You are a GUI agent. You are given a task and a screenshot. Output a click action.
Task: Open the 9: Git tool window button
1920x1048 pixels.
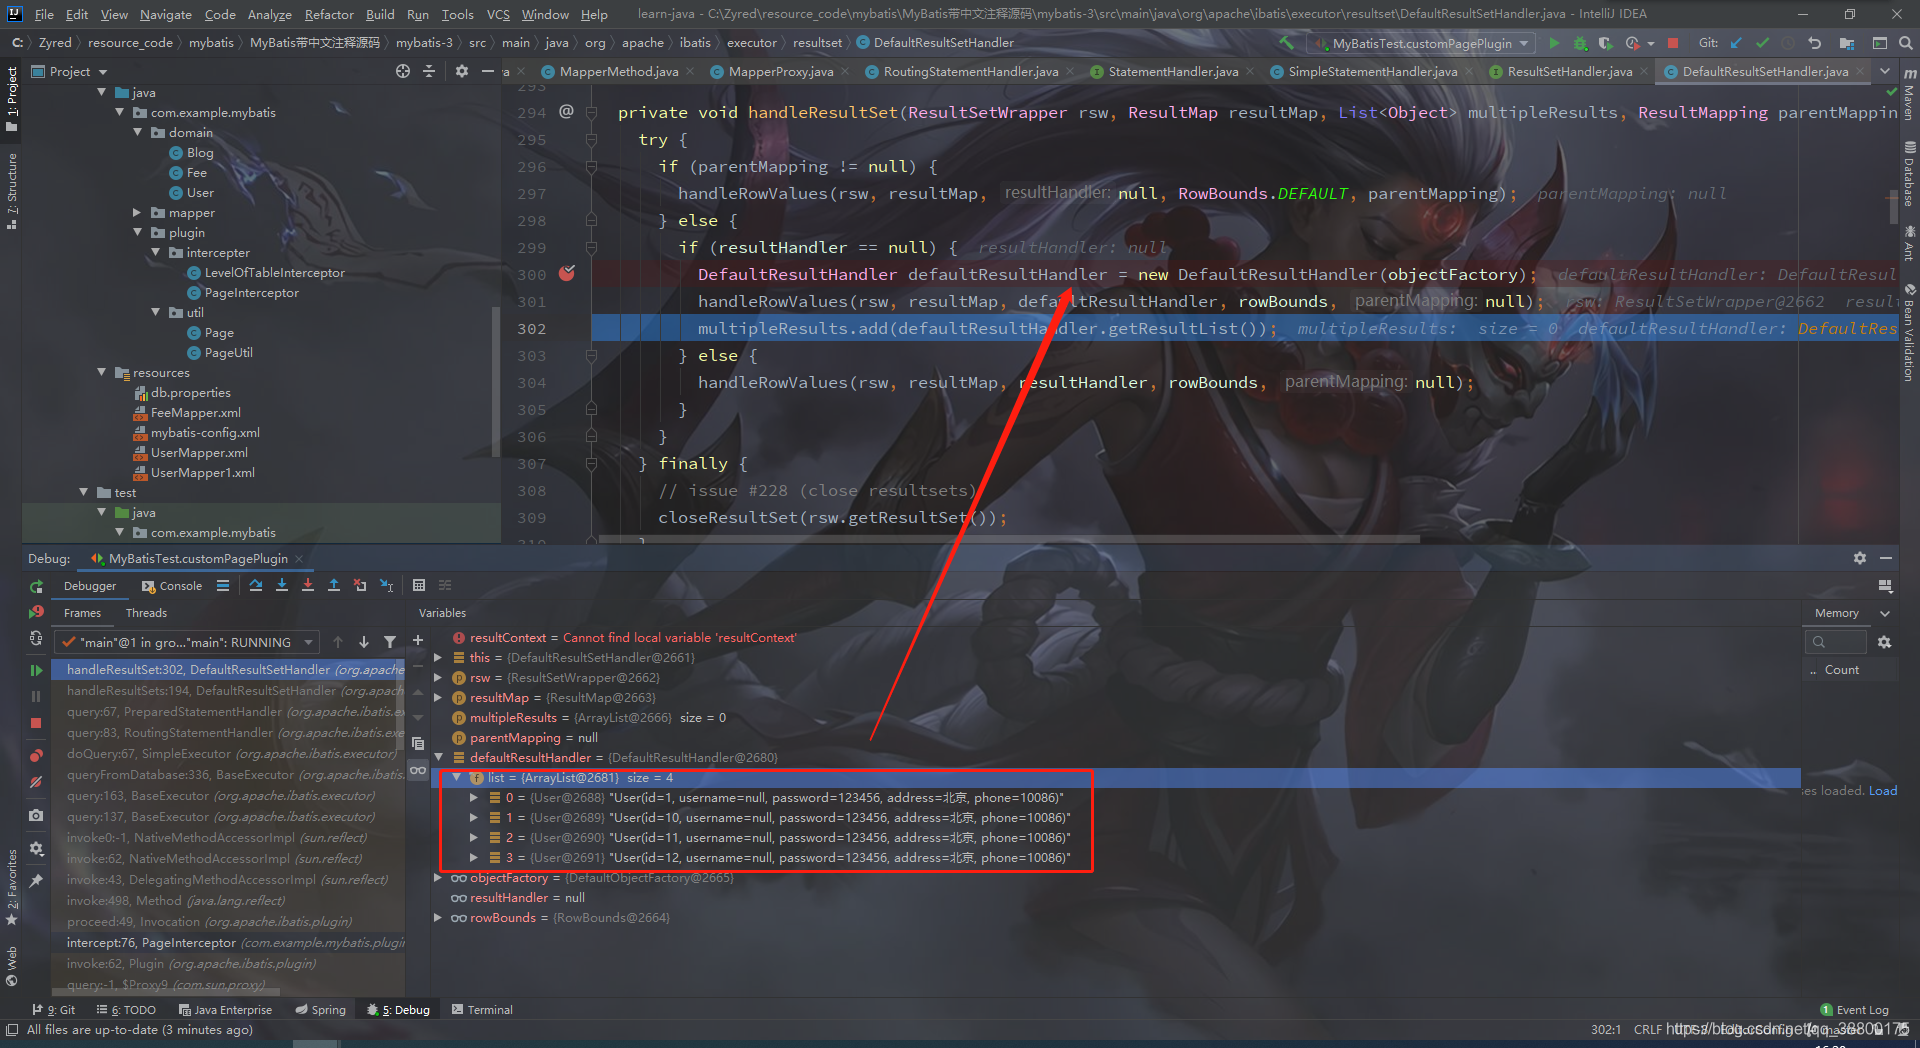(x=54, y=1010)
